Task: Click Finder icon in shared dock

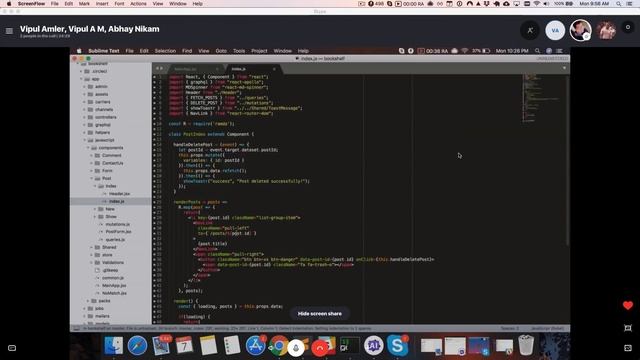Action: pyautogui.click(x=113, y=345)
